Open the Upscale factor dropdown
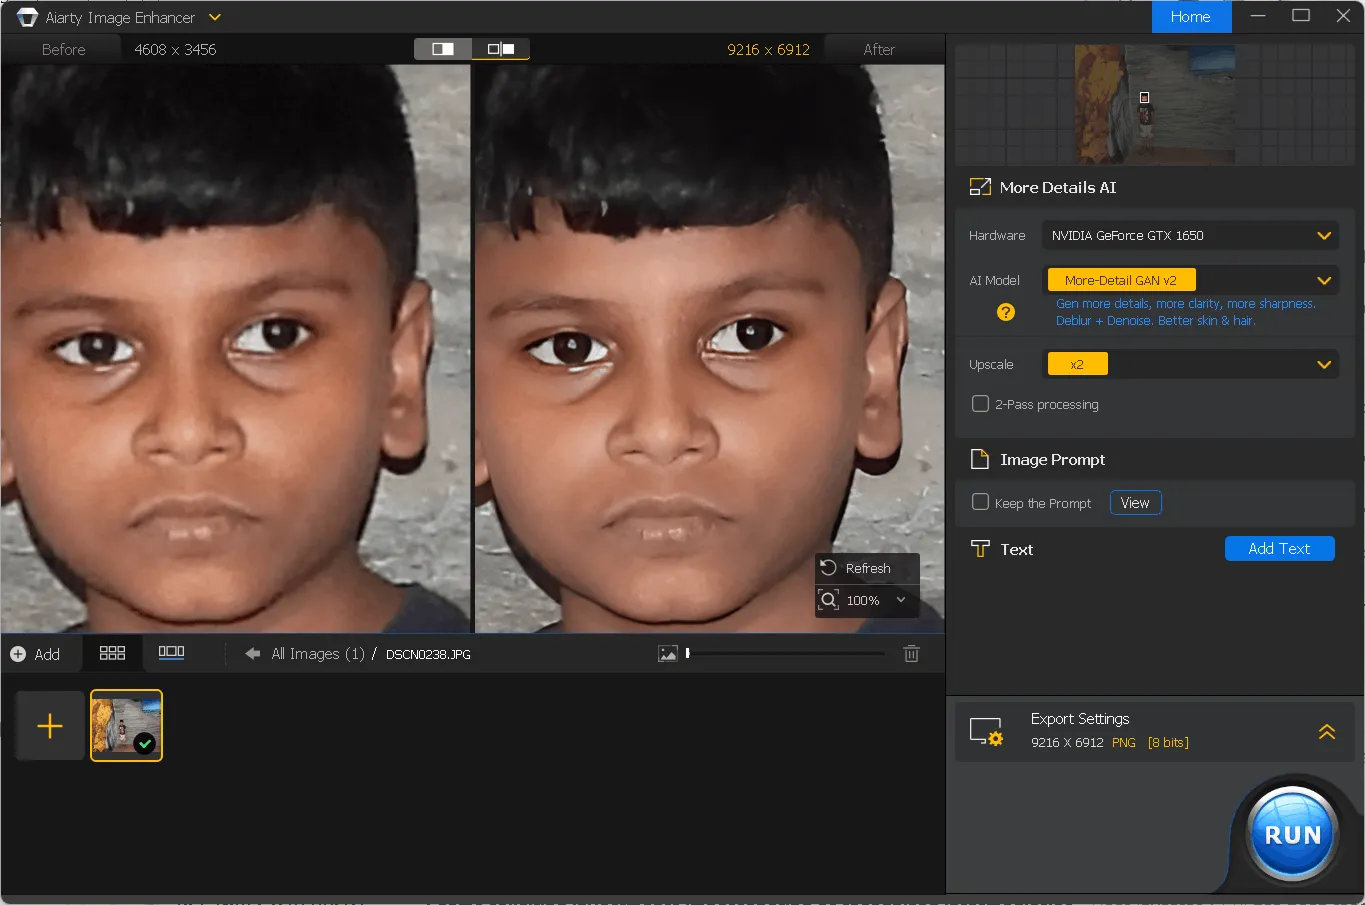Viewport: 1365px width, 905px height. [x=1323, y=365]
